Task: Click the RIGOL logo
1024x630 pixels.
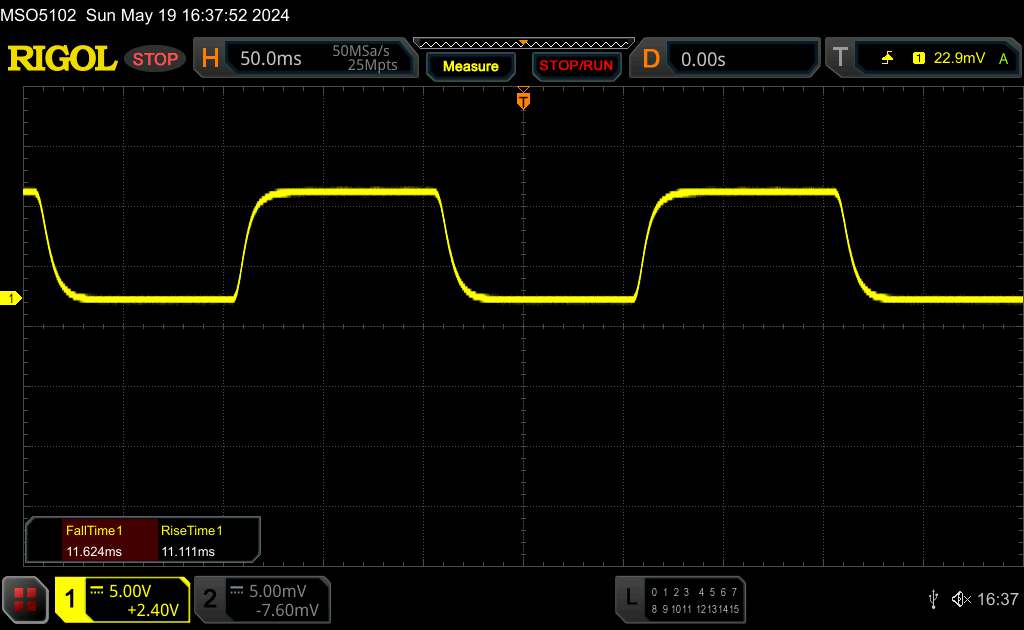Action: click(62, 59)
